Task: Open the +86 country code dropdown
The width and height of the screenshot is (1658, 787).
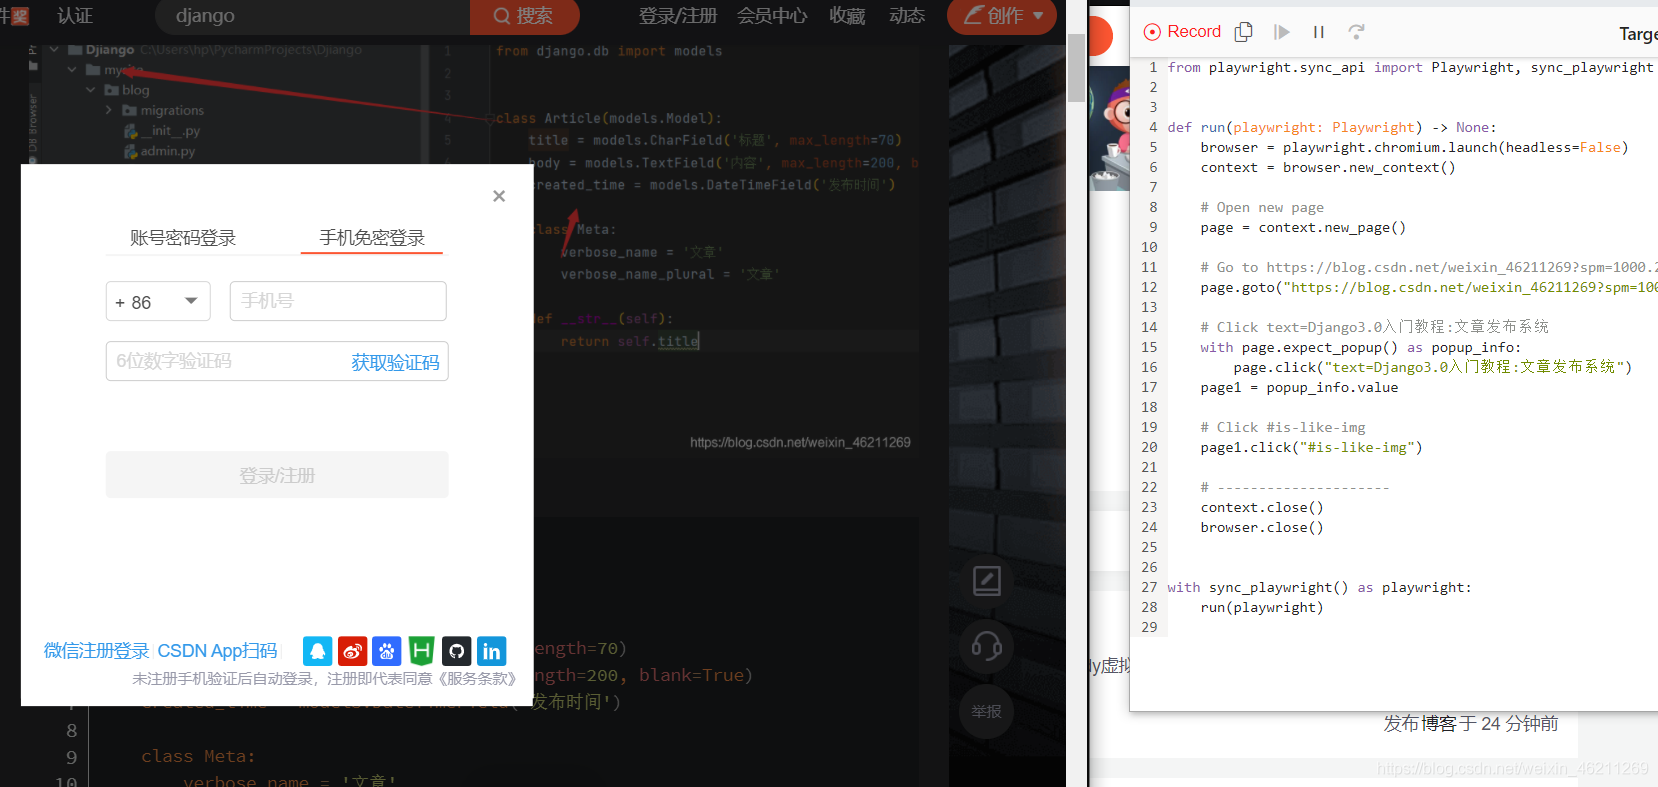Action: coord(158,301)
